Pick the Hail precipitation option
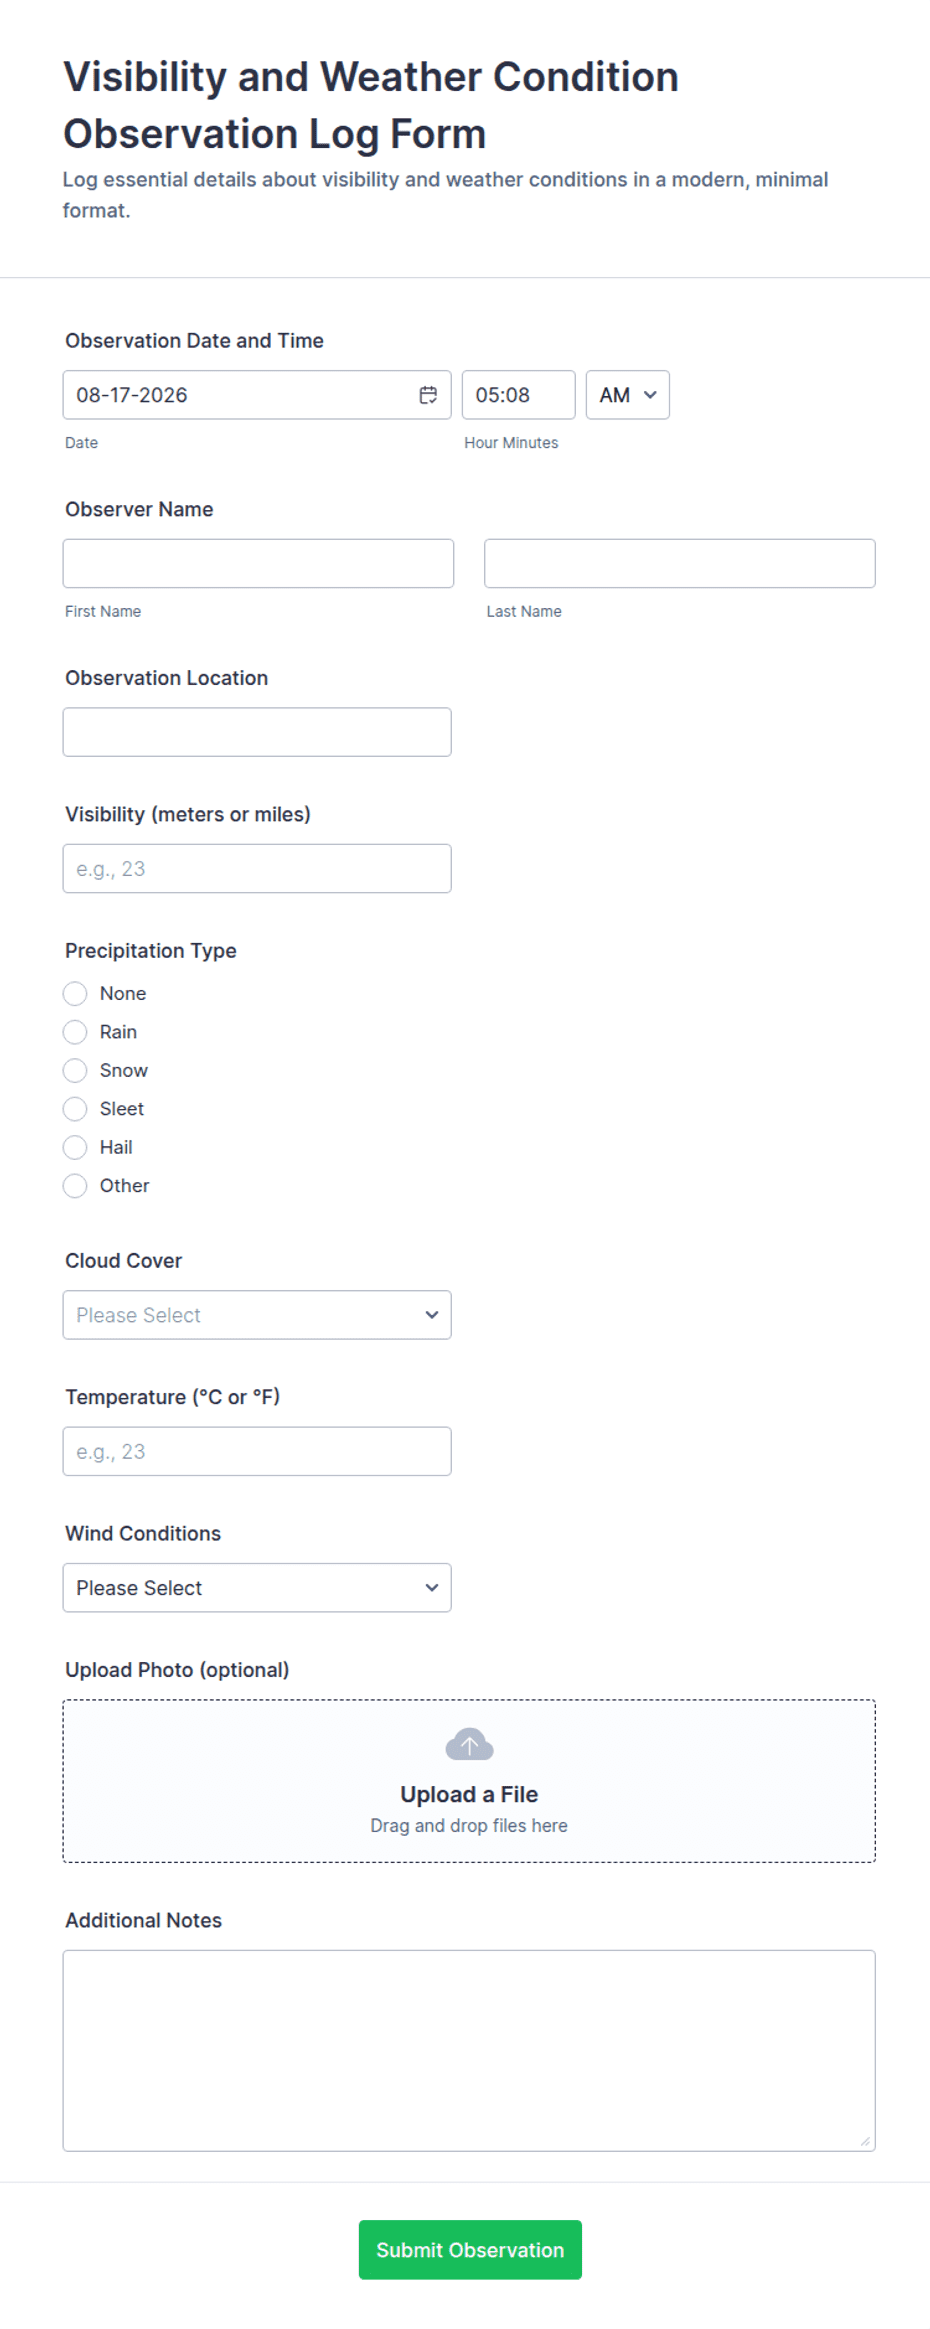 (x=75, y=1147)
